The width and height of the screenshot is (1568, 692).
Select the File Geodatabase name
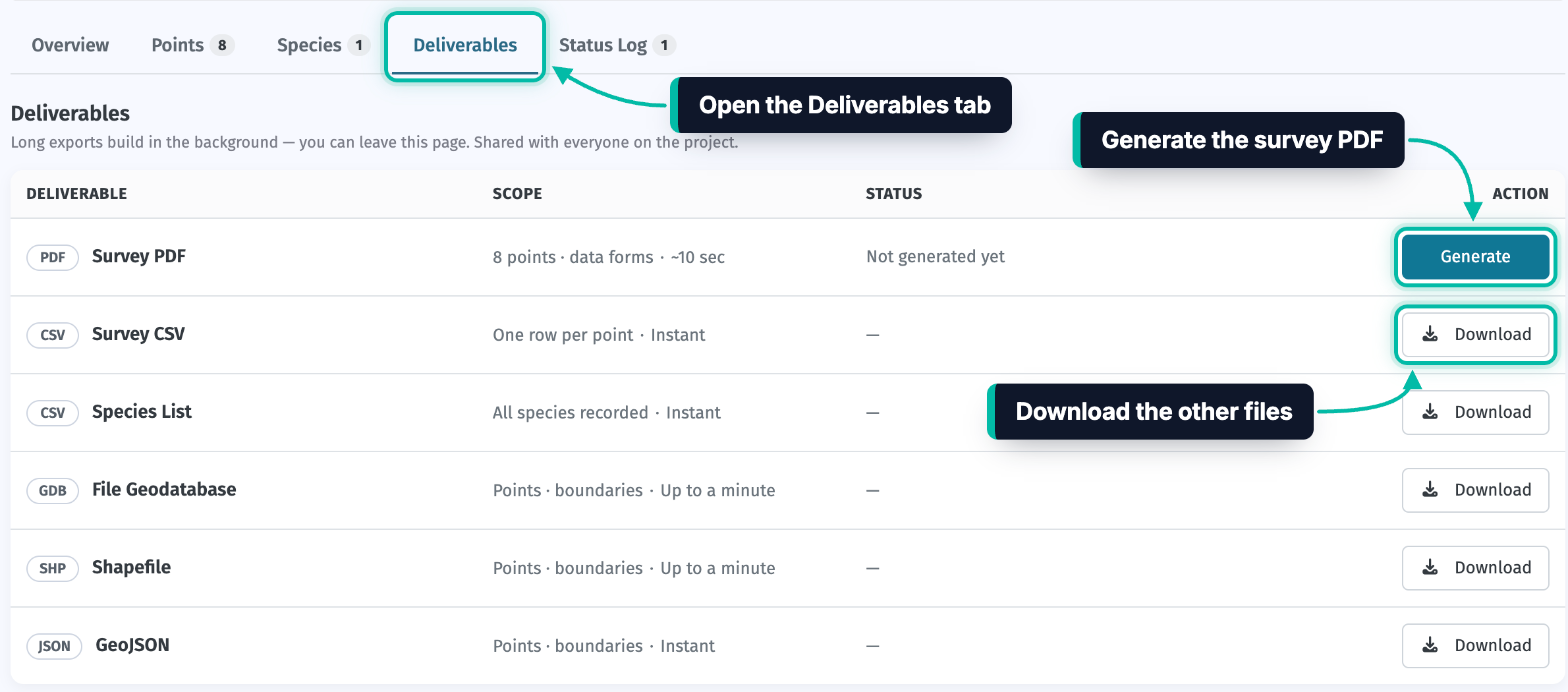(164, 490)
